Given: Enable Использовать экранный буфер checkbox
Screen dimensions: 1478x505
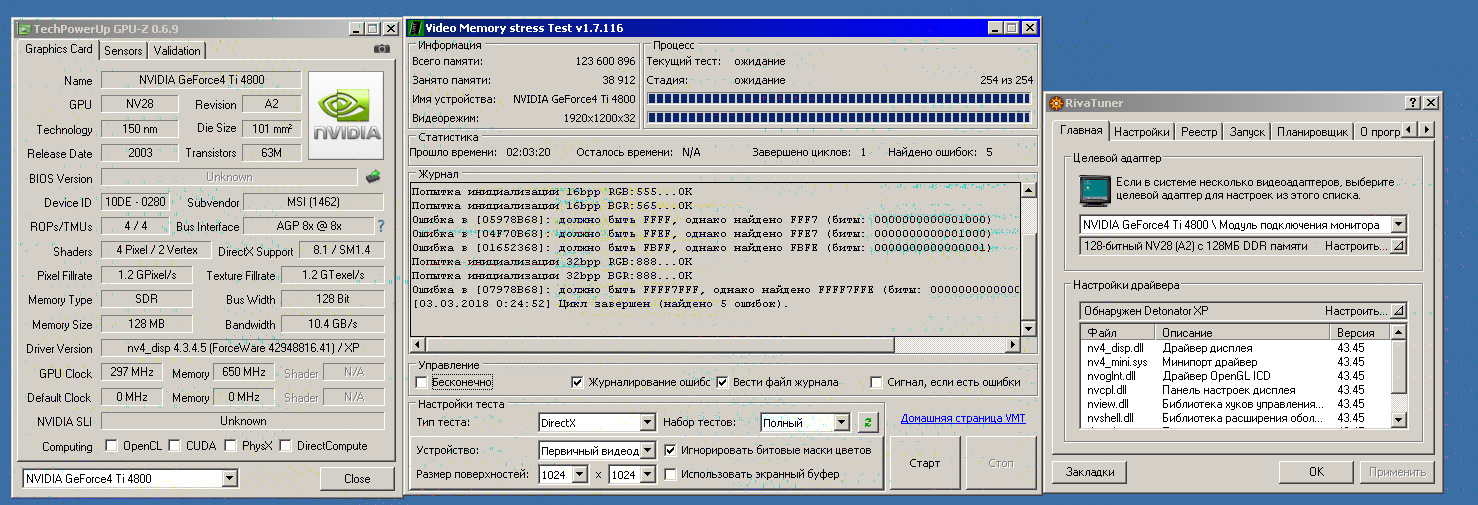Looking at the screenshot, I should 670,474.
